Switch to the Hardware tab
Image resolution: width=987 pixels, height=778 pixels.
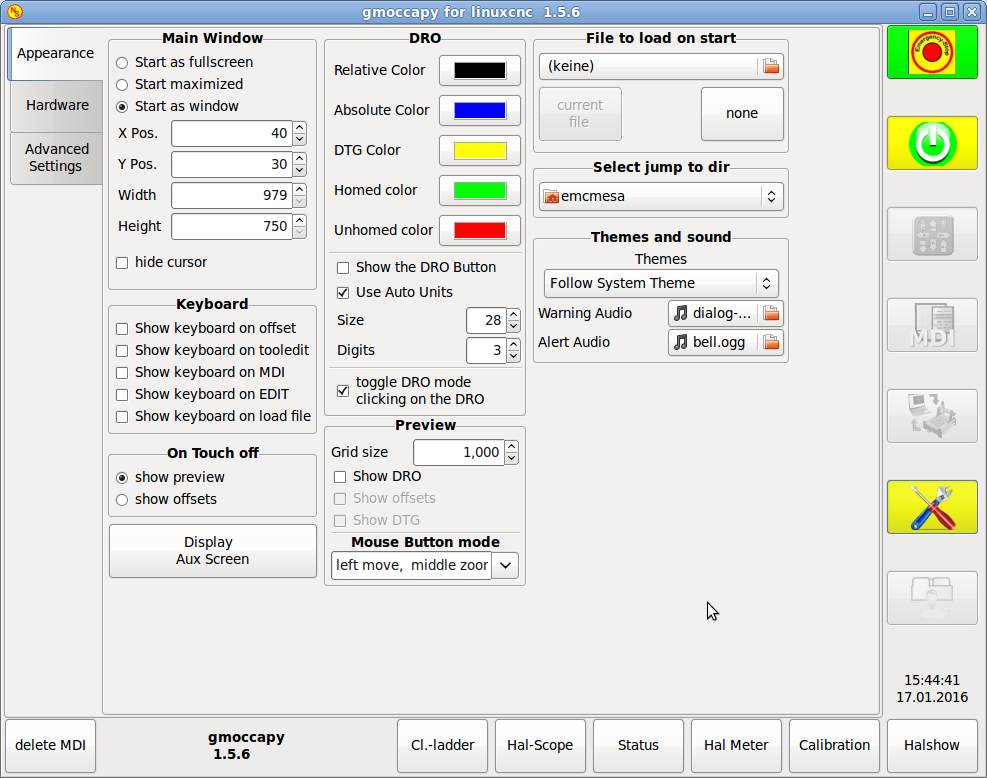pos(57,106)
